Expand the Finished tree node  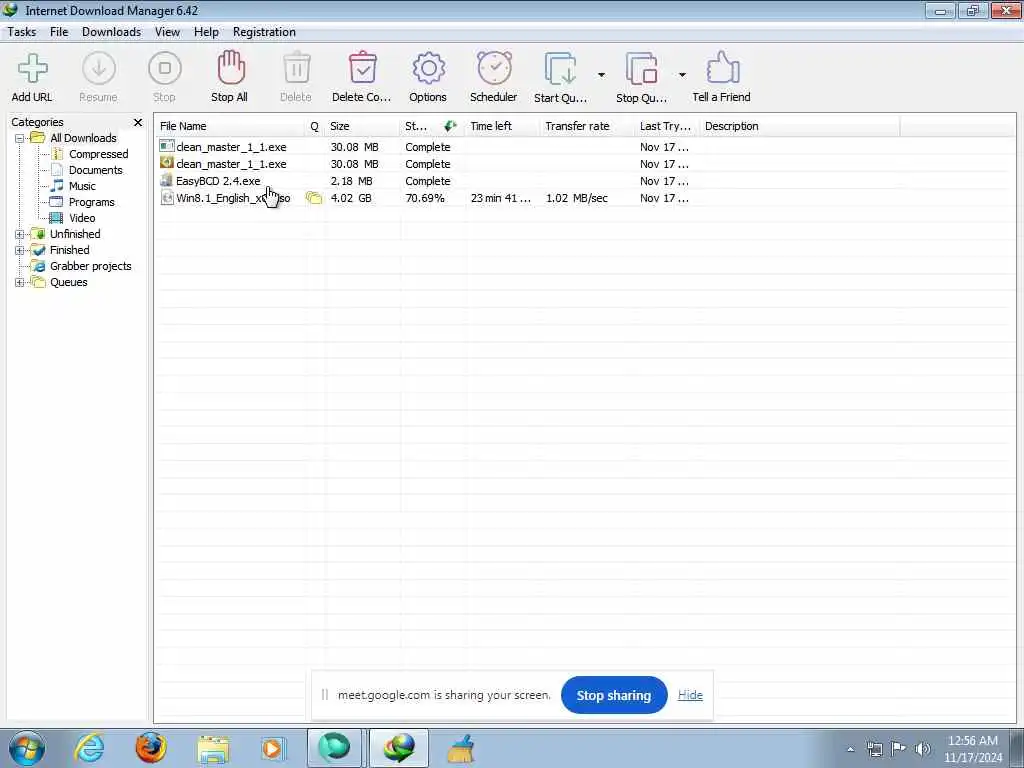coord(20,250)
